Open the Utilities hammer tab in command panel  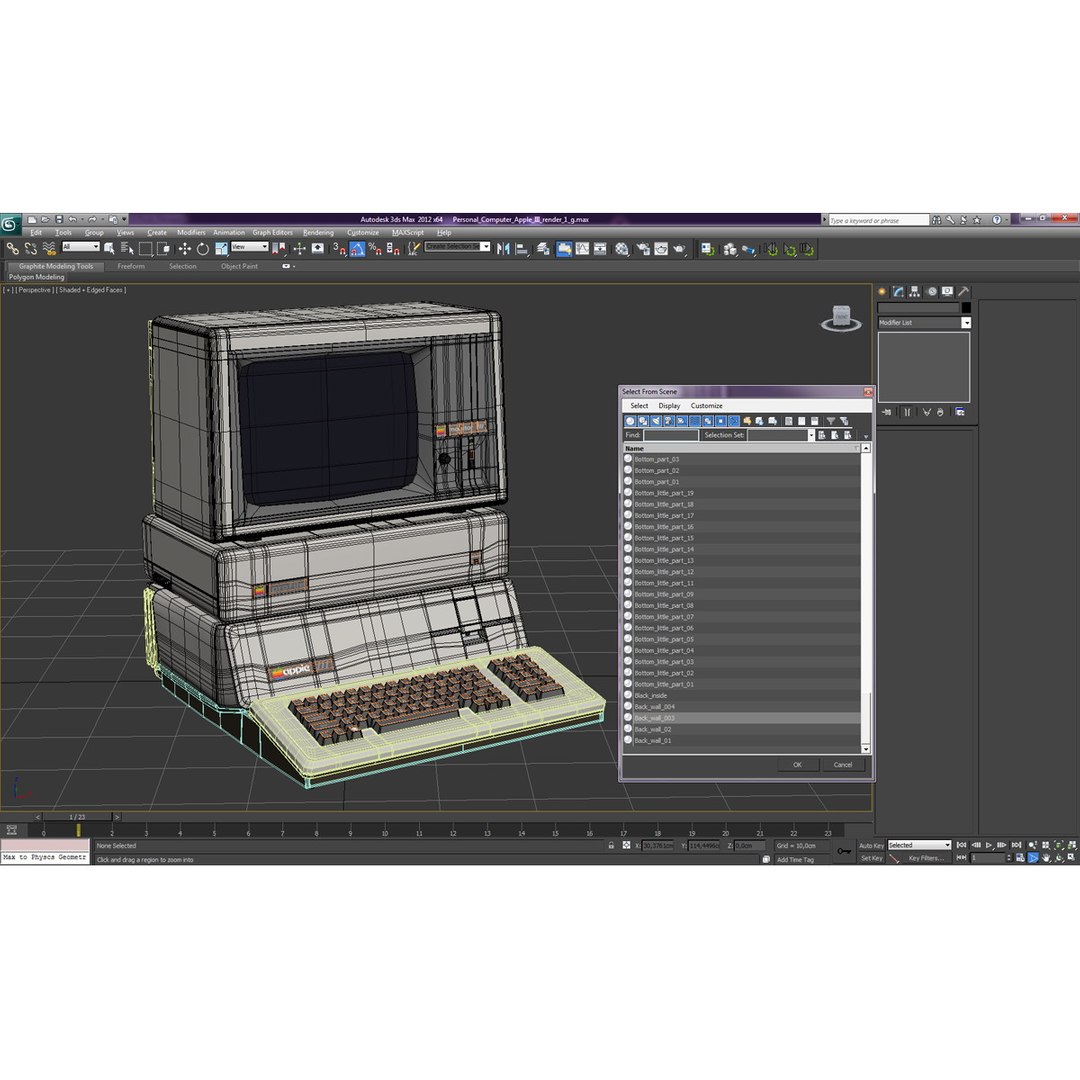964,292
